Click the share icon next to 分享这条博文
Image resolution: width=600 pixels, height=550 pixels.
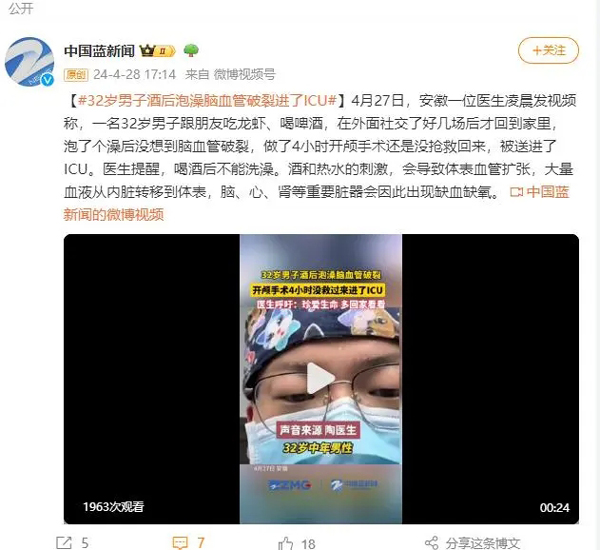coord(432,543)
